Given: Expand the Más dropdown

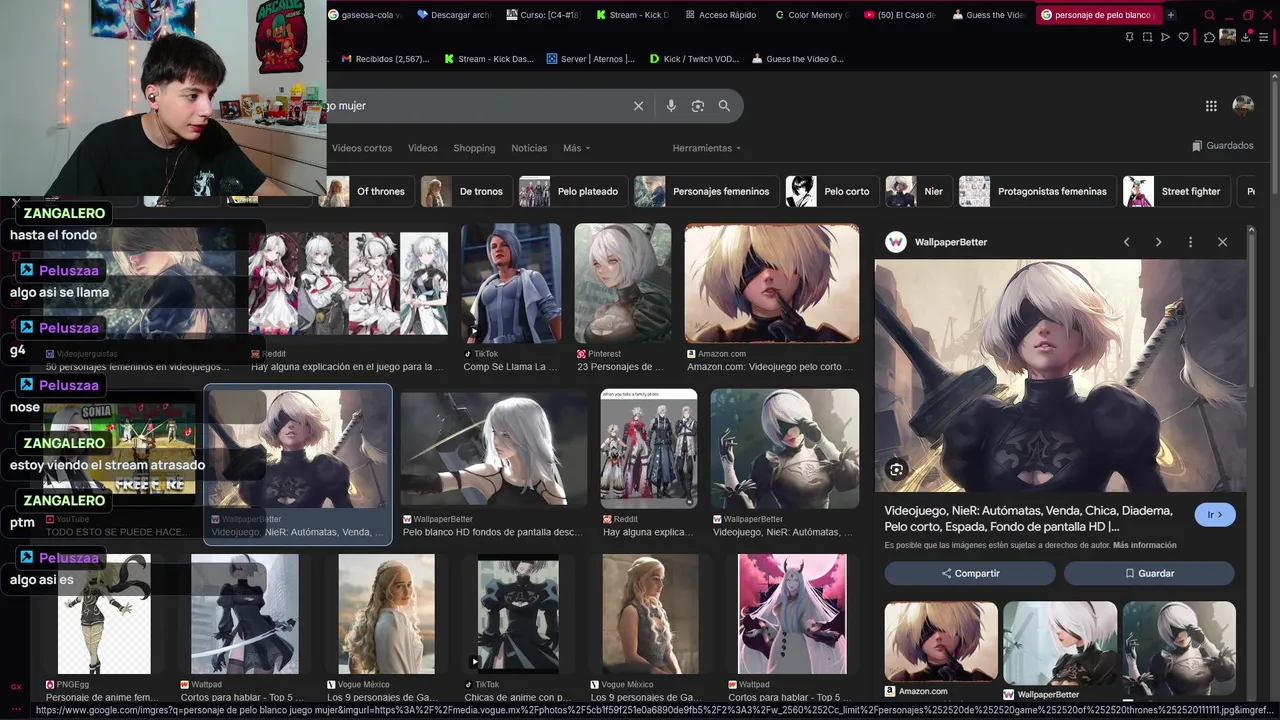Looking at the screenshot, I should (x=577, y=148).
